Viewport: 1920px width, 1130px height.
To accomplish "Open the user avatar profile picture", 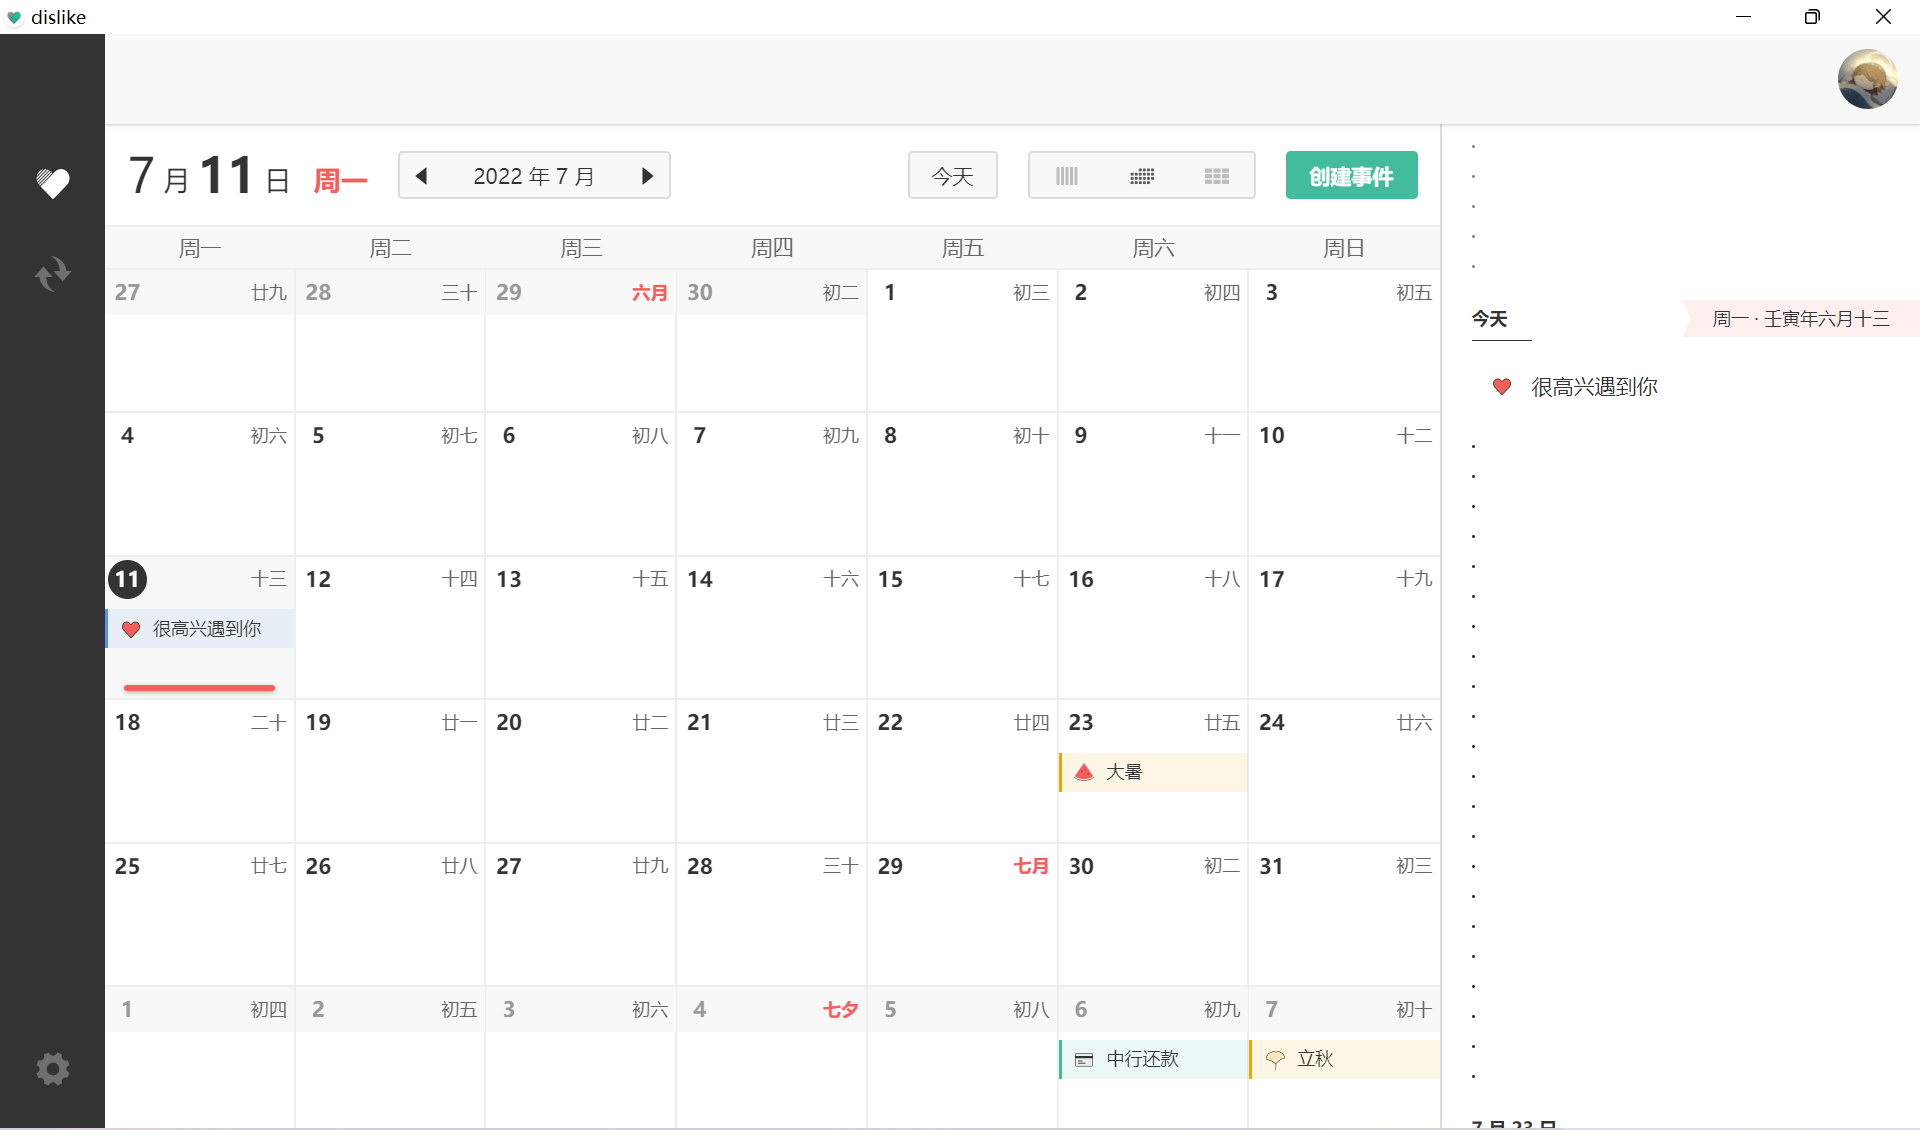I will tap(1867, 79).
